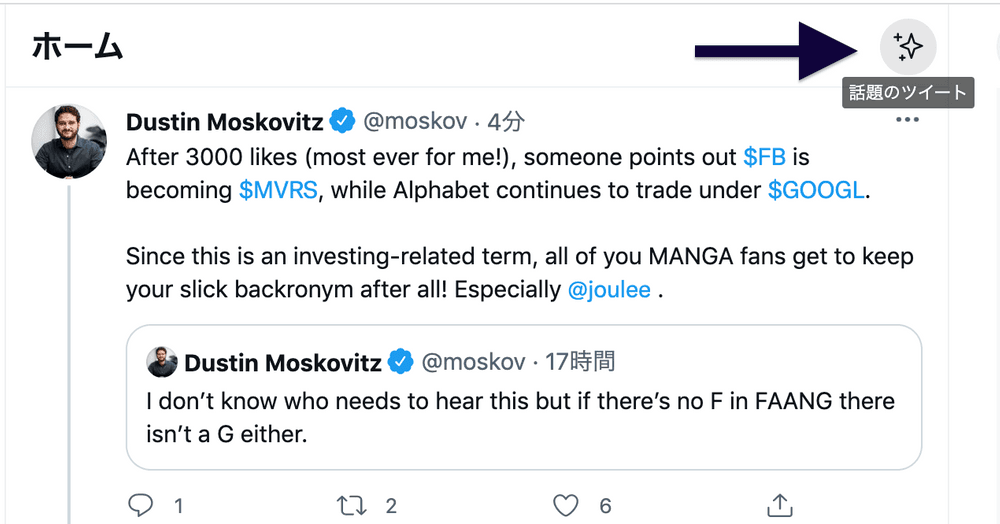This screenshot has width=1000, height=524.
Task: Open the @joulee mention link
Action: [x=609, y=290]
